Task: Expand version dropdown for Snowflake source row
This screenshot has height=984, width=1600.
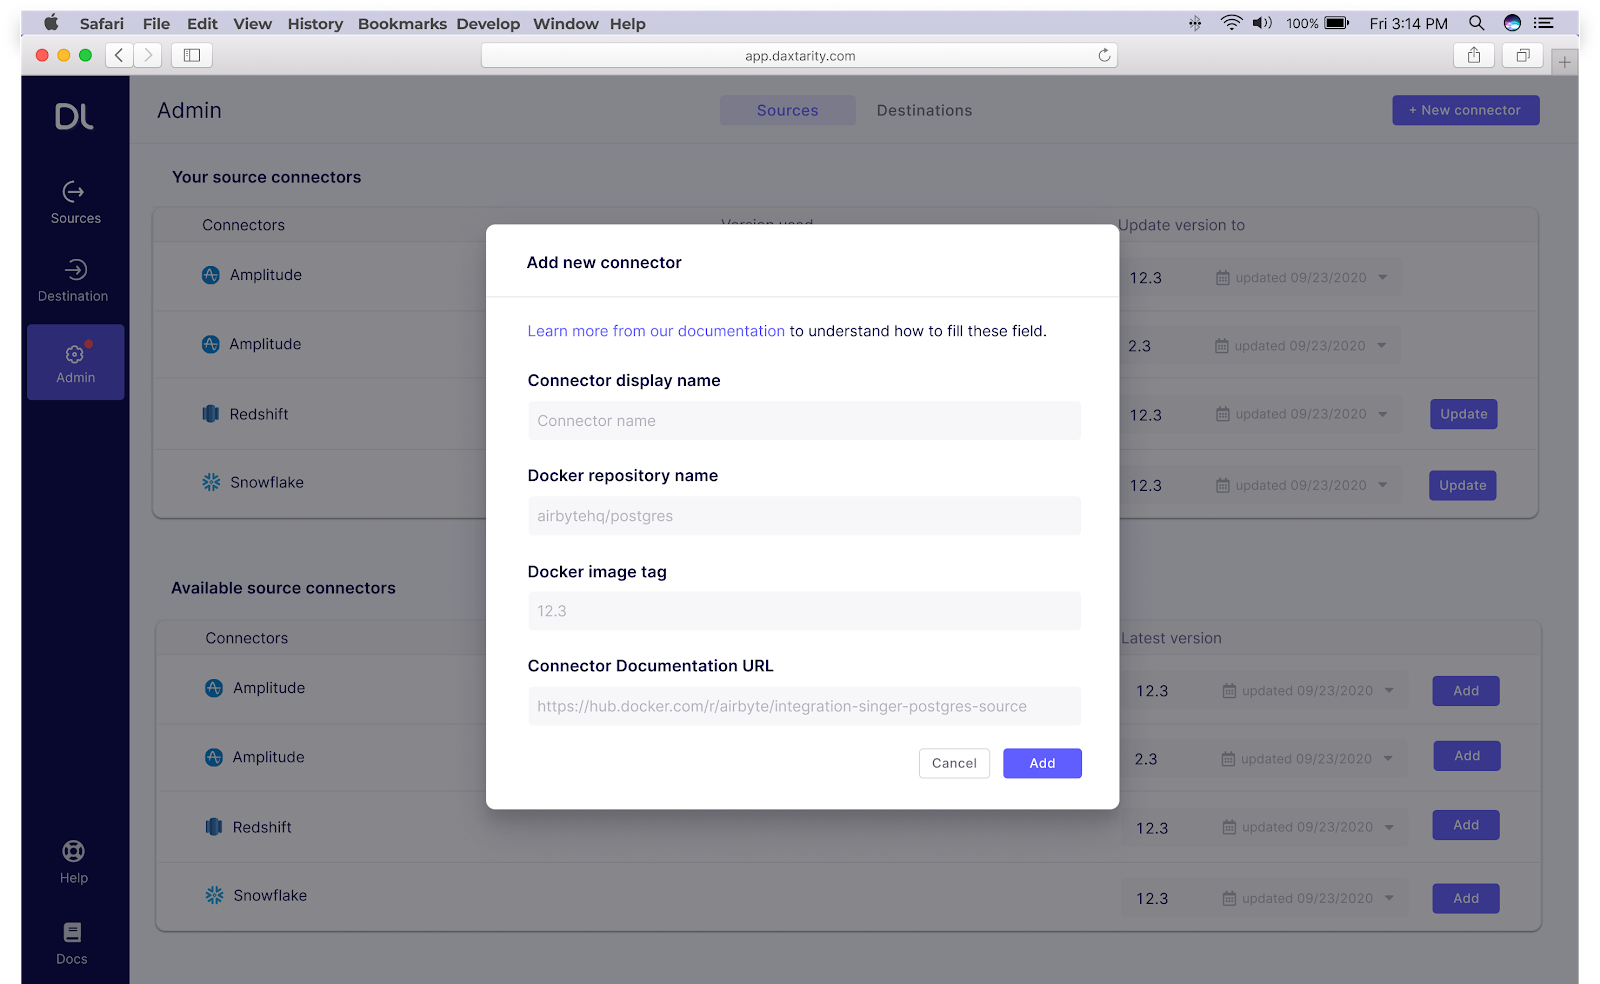Action: [1382, 485]
